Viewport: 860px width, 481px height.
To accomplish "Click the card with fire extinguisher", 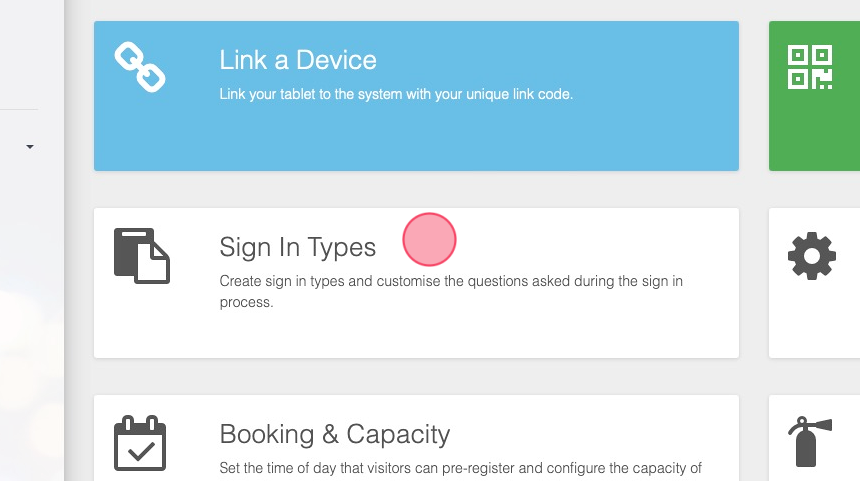I will click(x=814, y=438).
